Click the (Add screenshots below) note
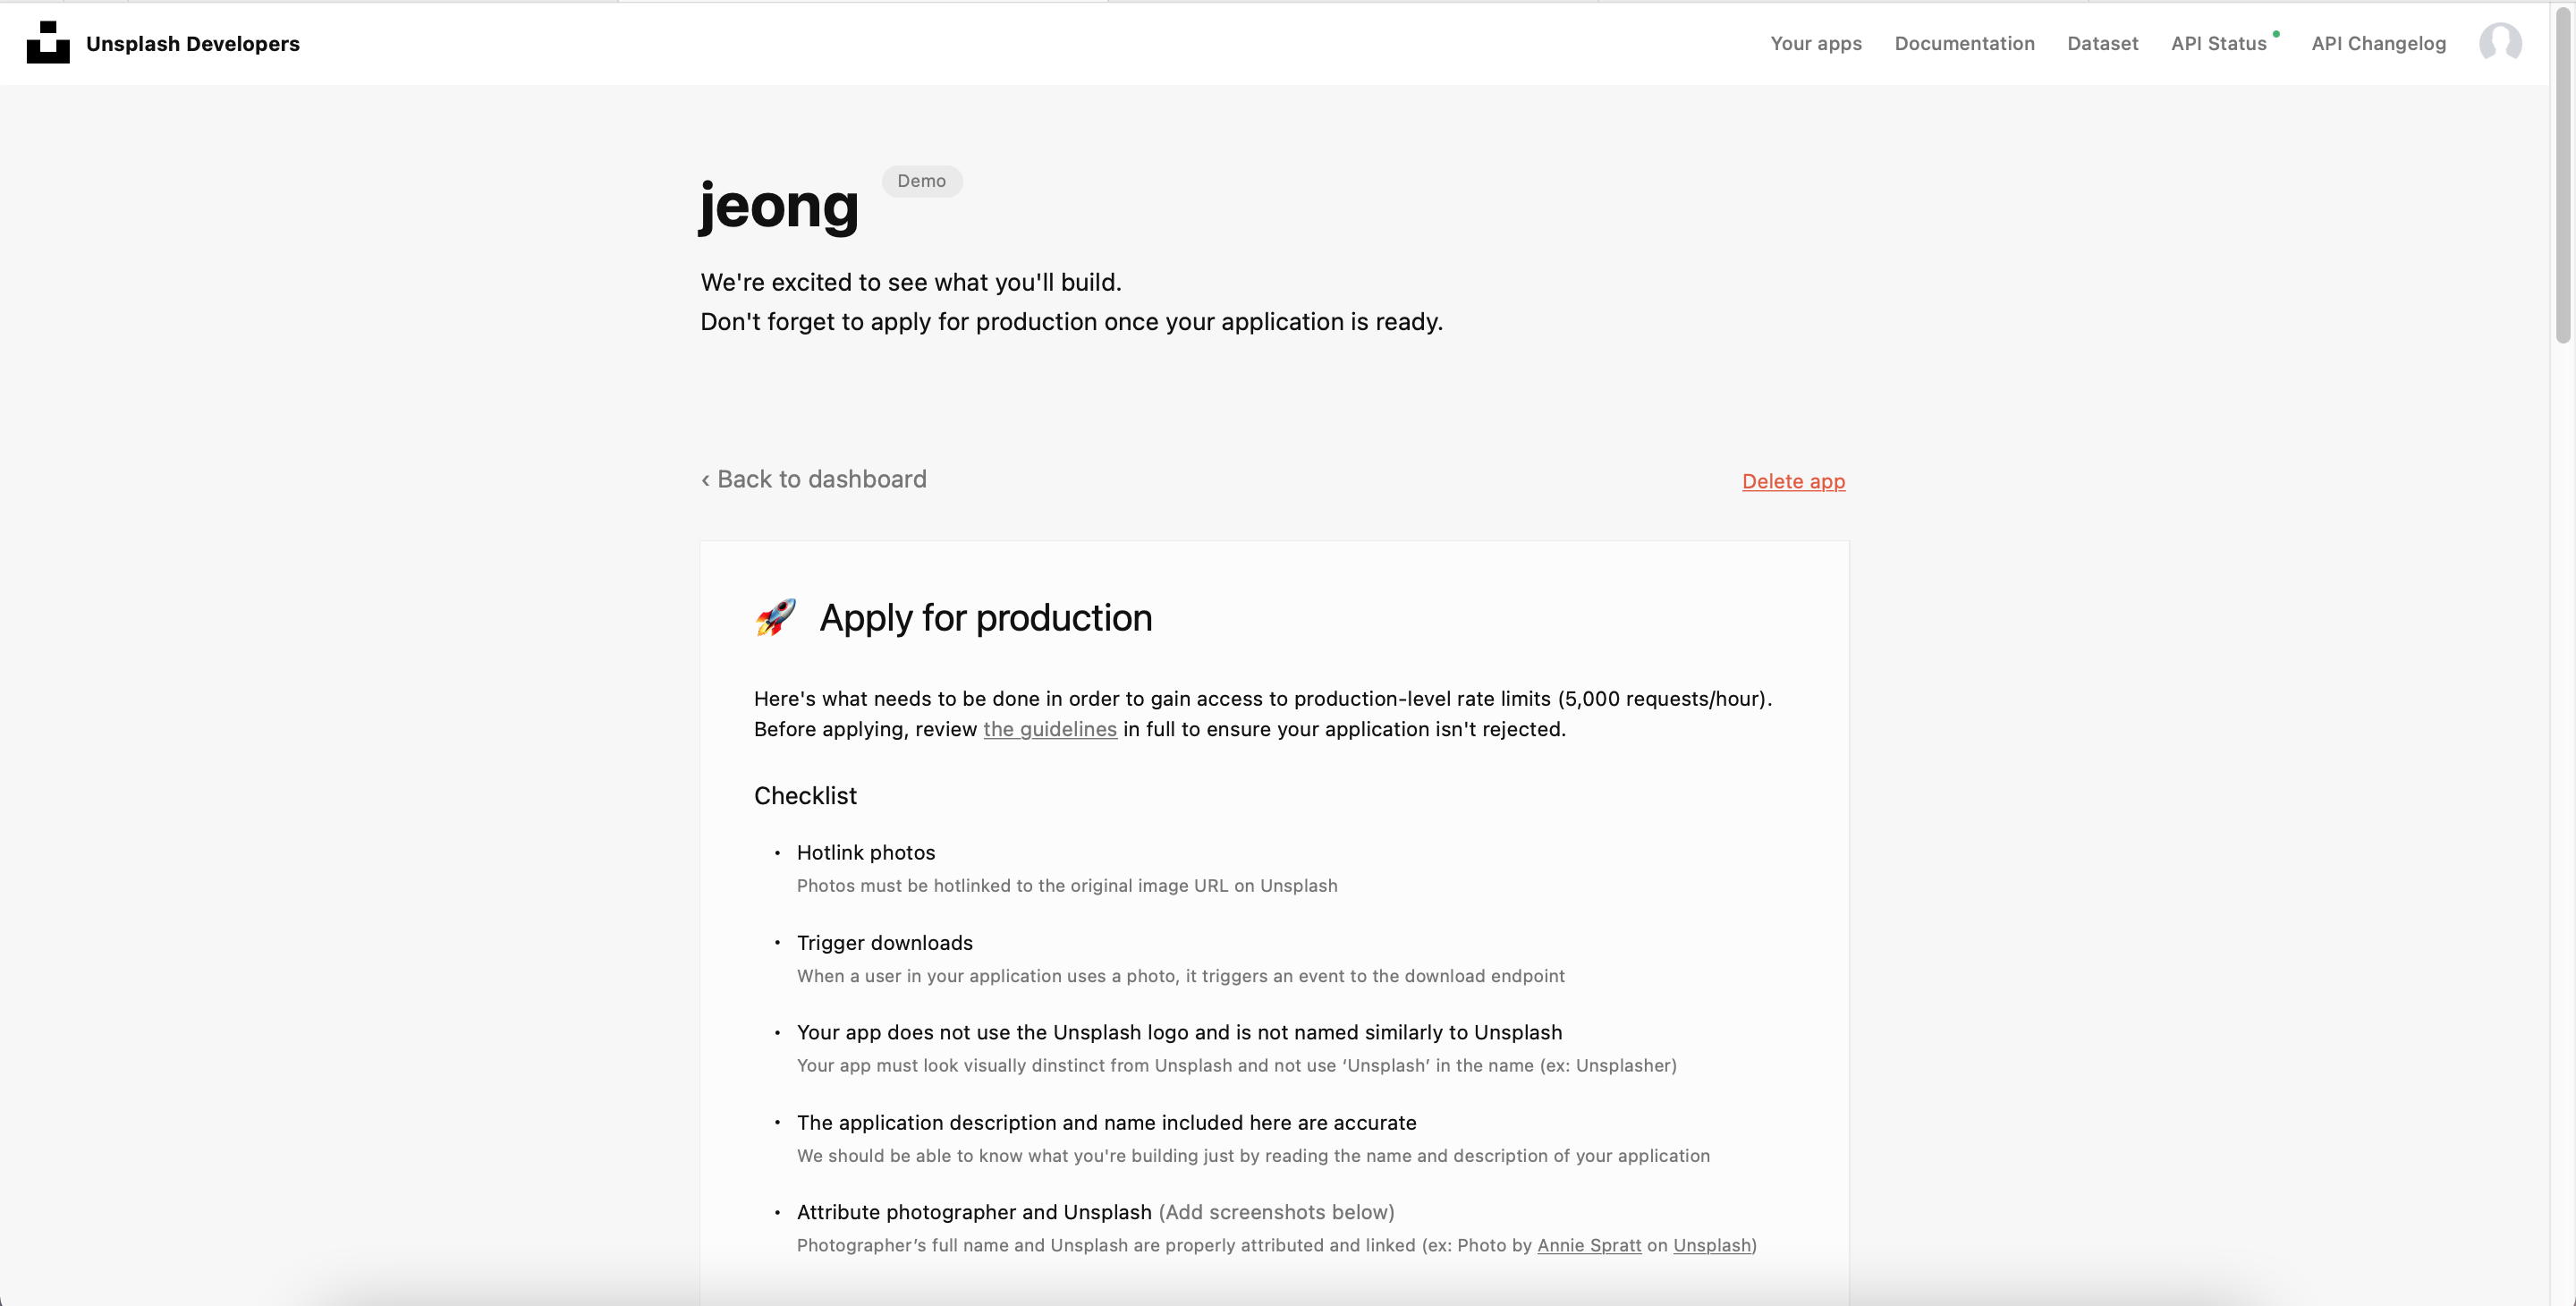This screenshot has width=2576, height=1306. pyautogui.click(x=1276, y=1212)
